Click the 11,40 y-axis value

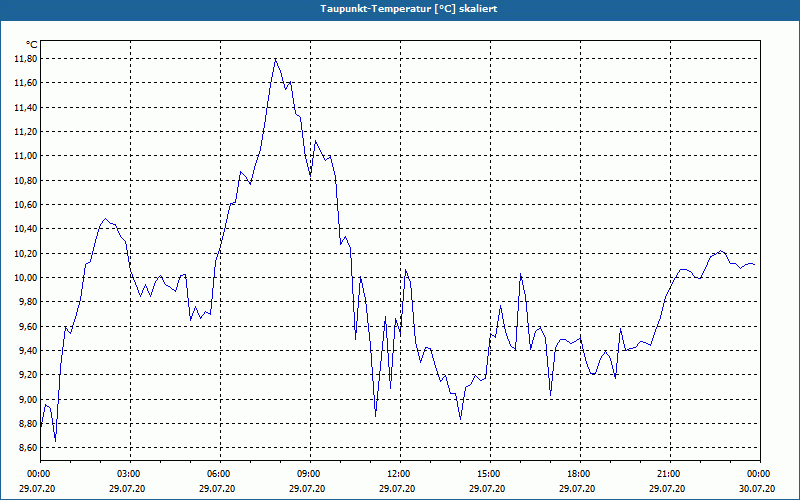click(27, 107)
